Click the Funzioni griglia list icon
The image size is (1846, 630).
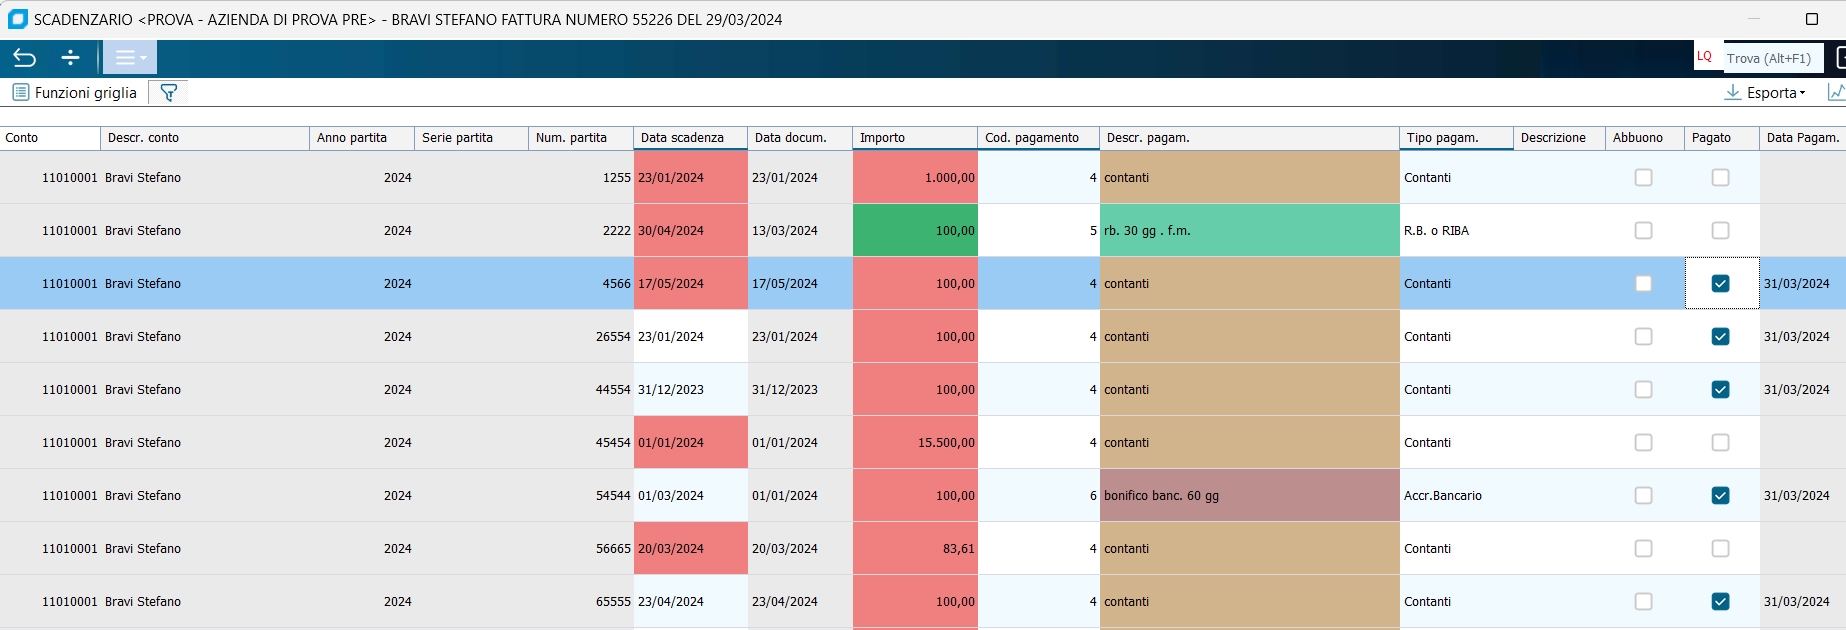tap(20, 93)
